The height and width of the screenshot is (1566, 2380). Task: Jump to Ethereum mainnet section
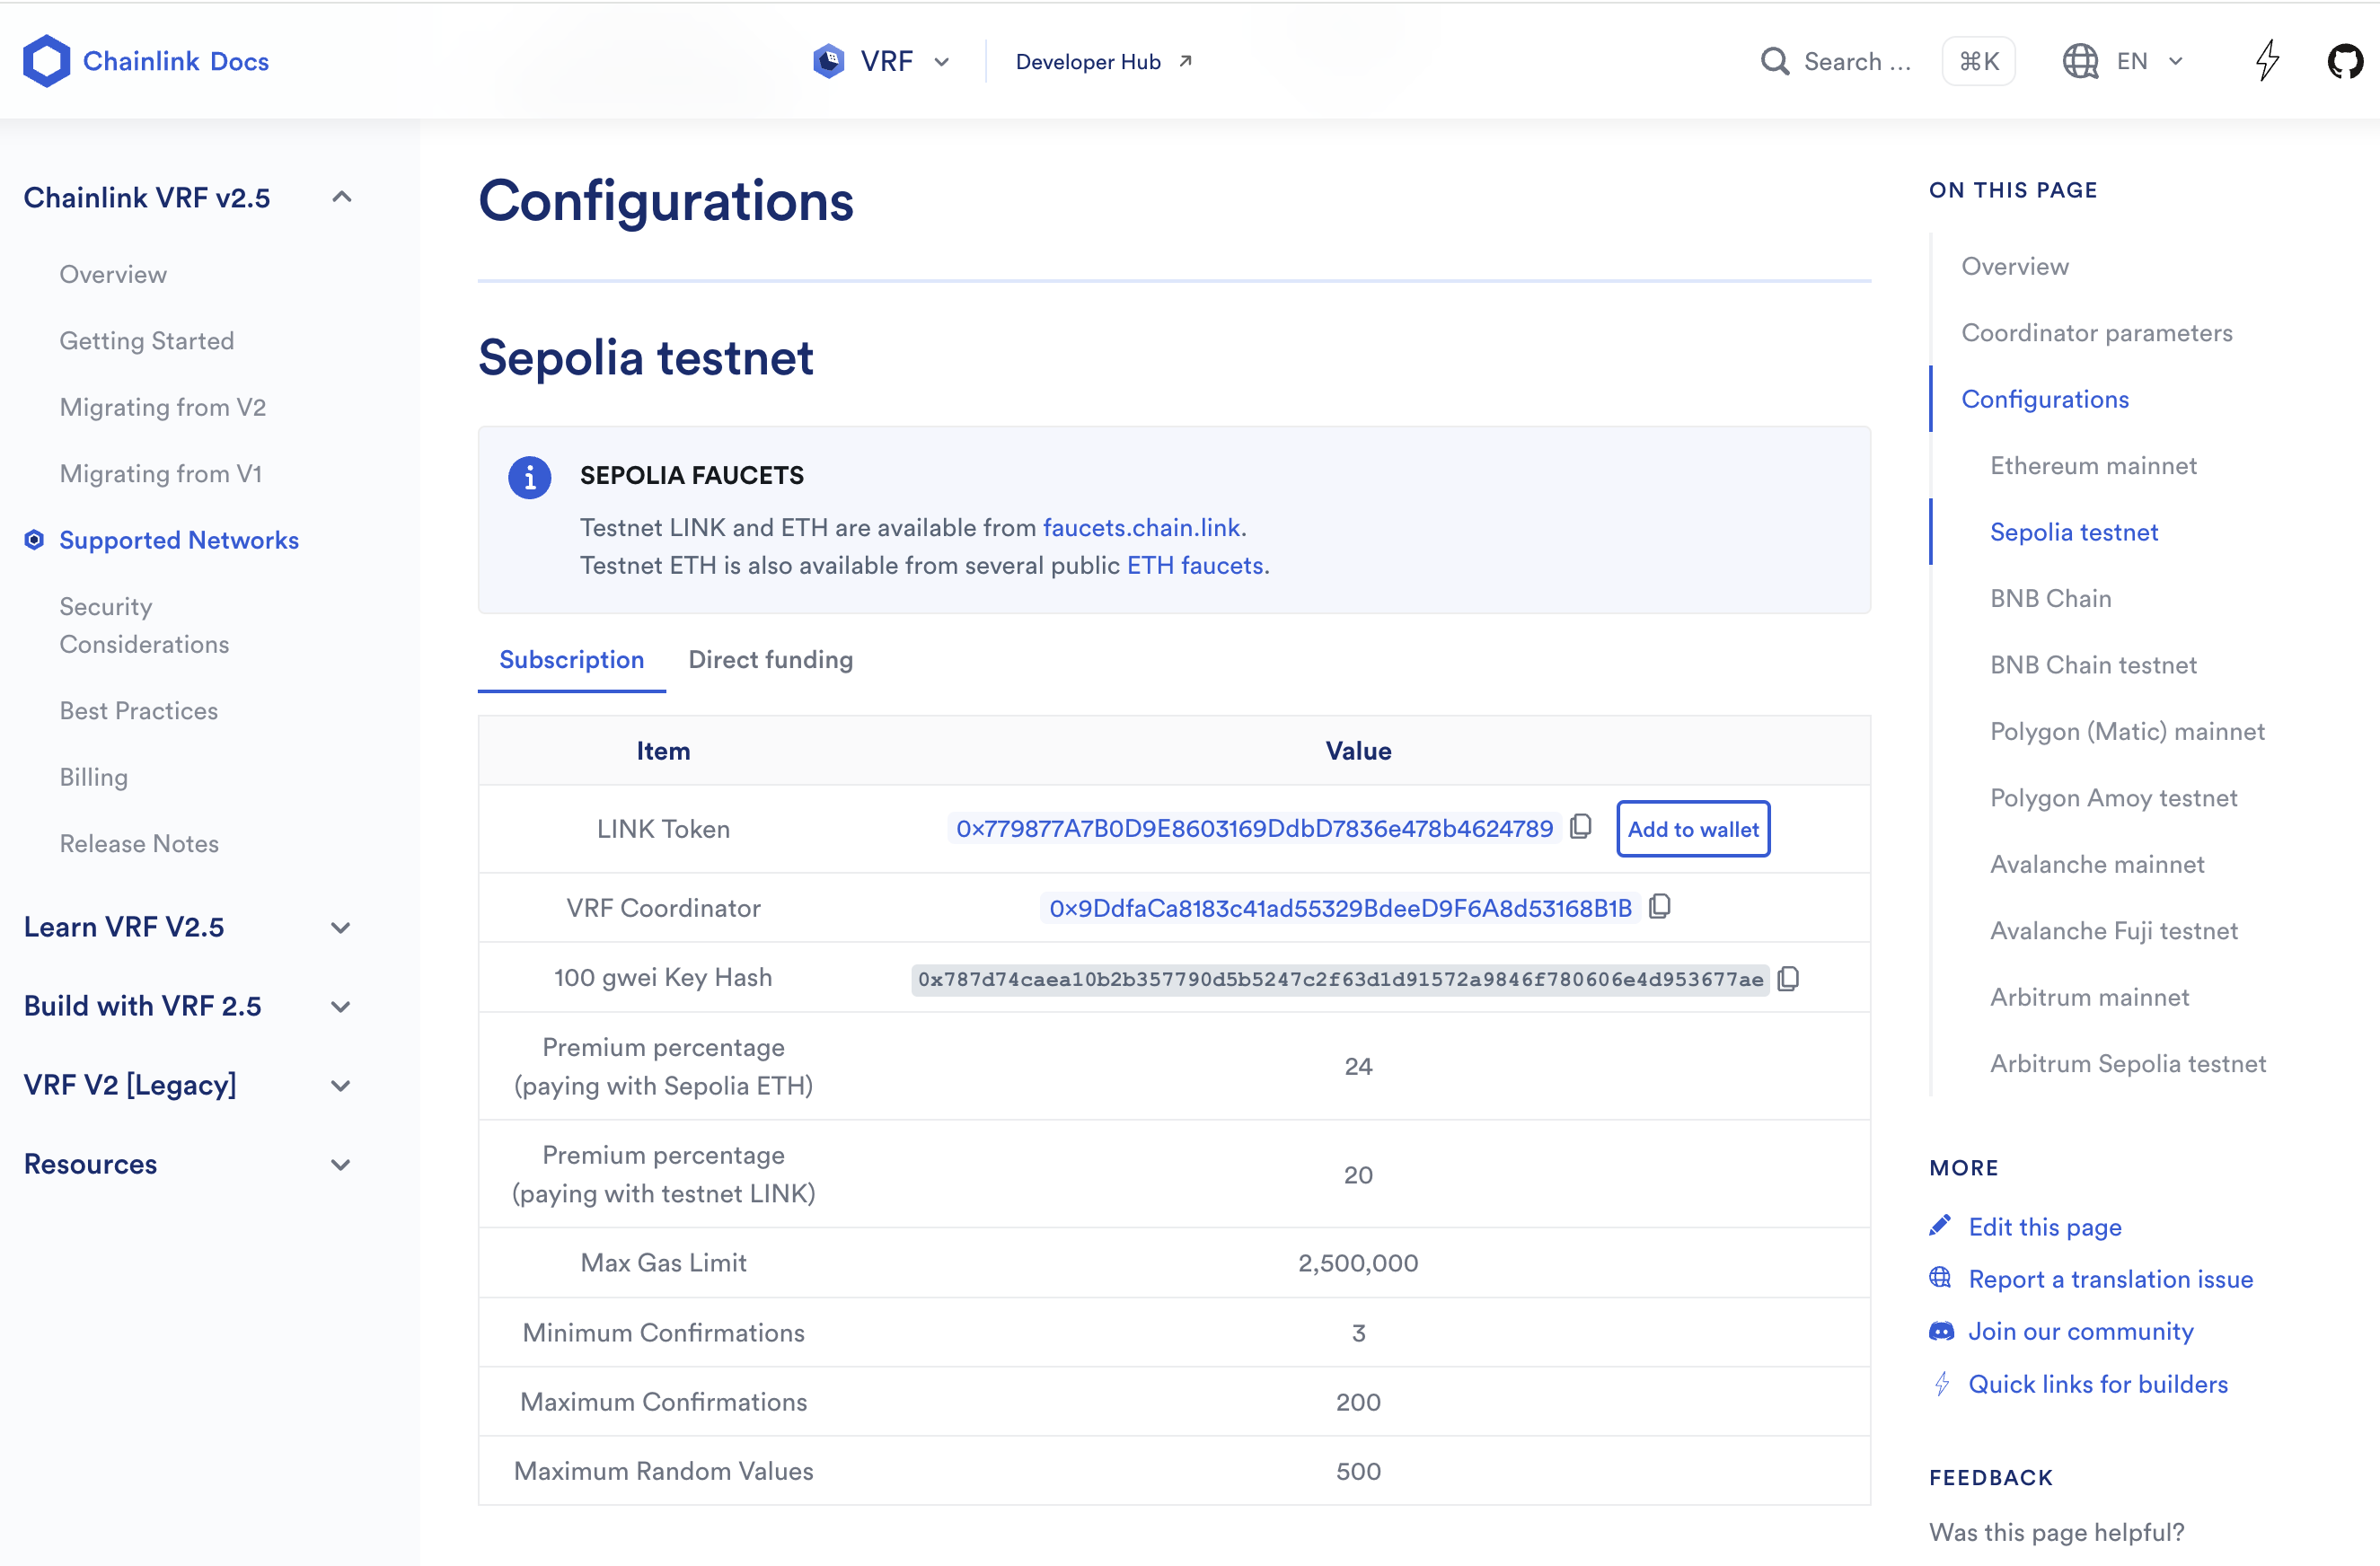coord(2093,465)
